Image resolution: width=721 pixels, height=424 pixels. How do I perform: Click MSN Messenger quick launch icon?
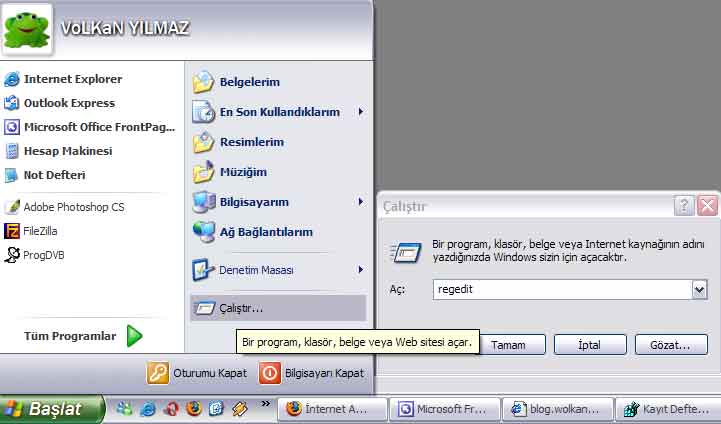pos(124,408)
